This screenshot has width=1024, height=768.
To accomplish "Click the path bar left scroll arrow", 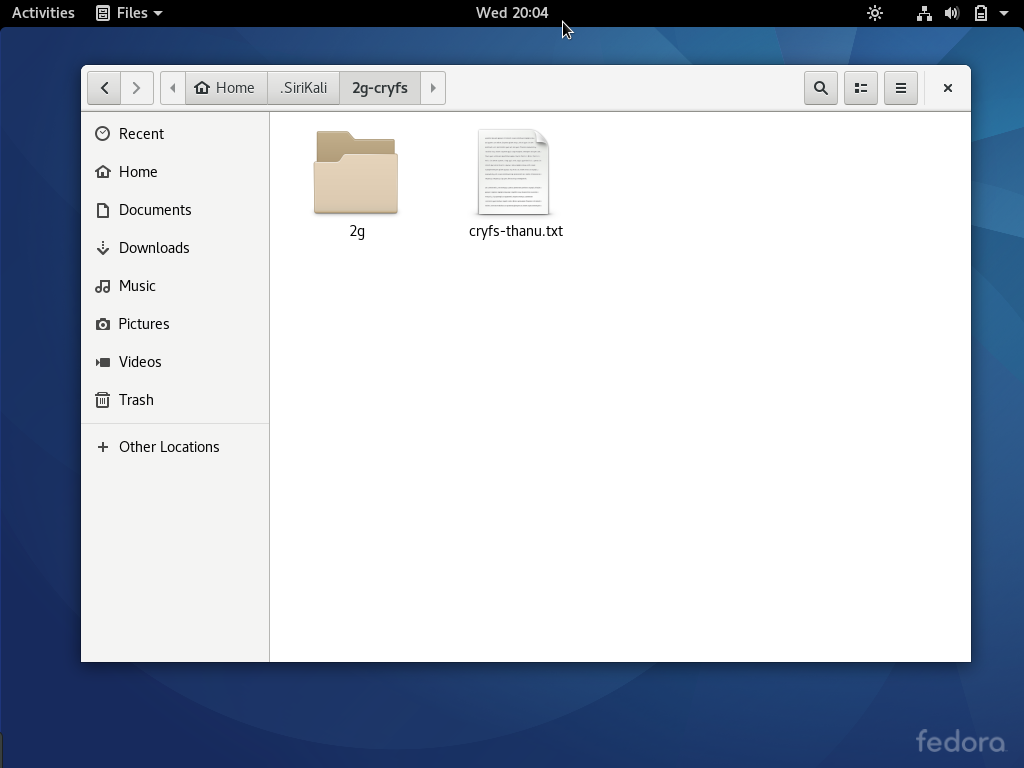I will (x=173, y=88).
